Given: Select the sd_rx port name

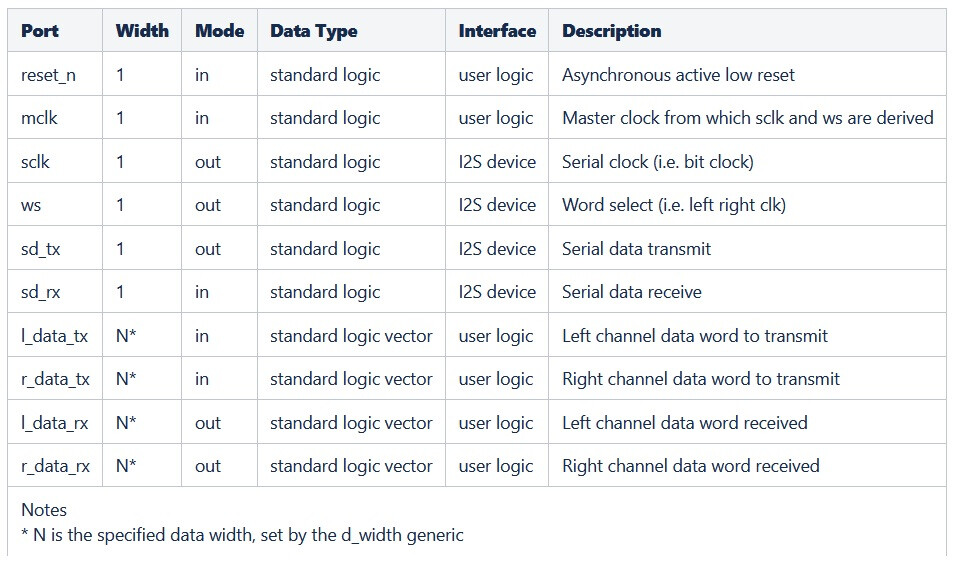Looking at the screenshot, I should tap(41, 292).
